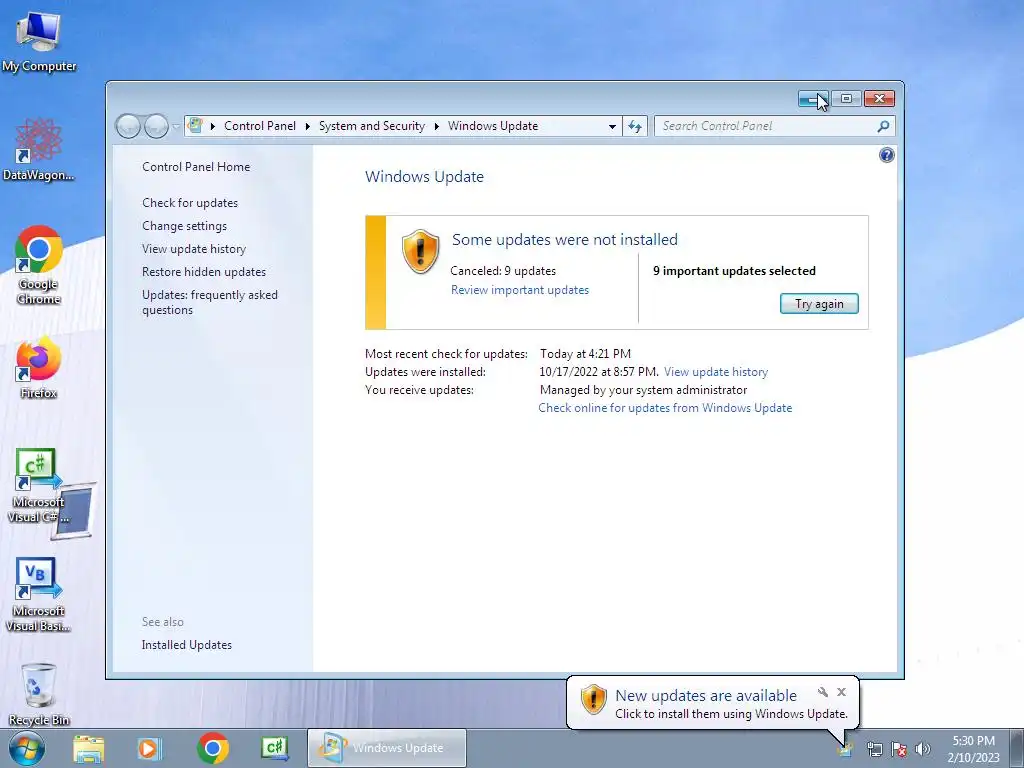Click the warning shield icon in update panel
The width and height of the screenshot is (1024, 768).
point(420,251)
